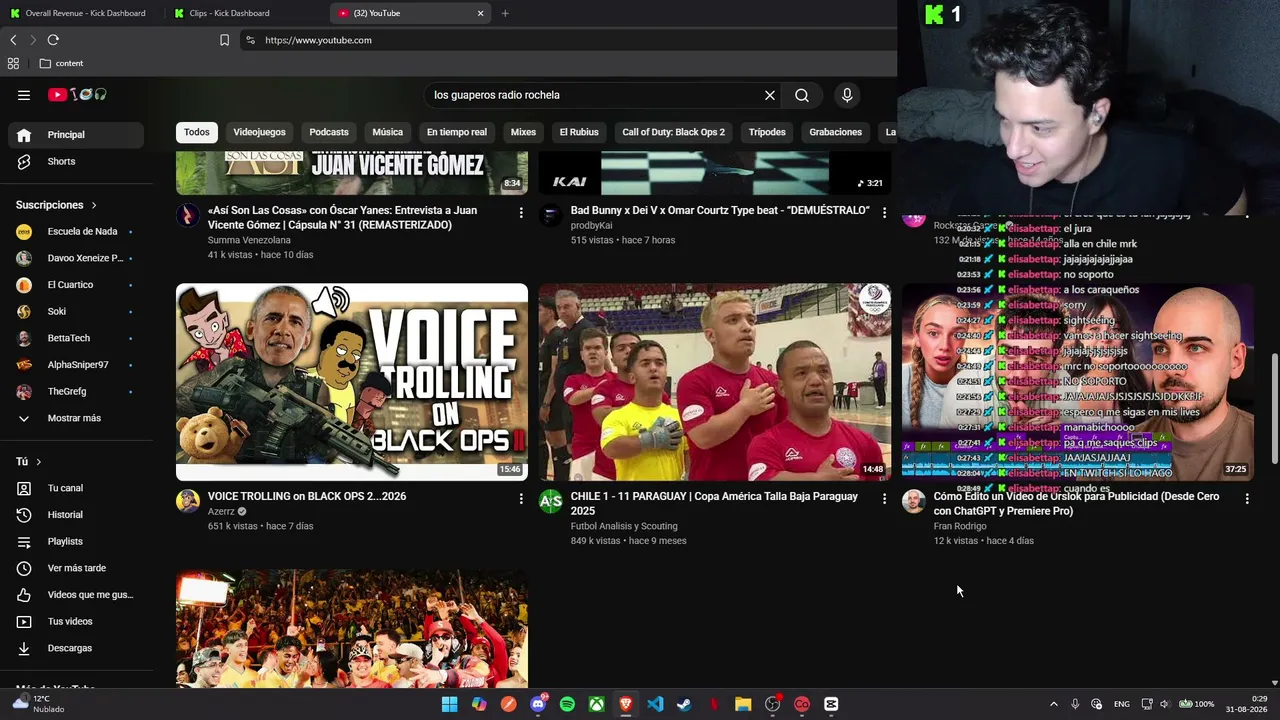
Task: Open options menu for Juan Vicente Gómez video
Action: coord(521,213)
